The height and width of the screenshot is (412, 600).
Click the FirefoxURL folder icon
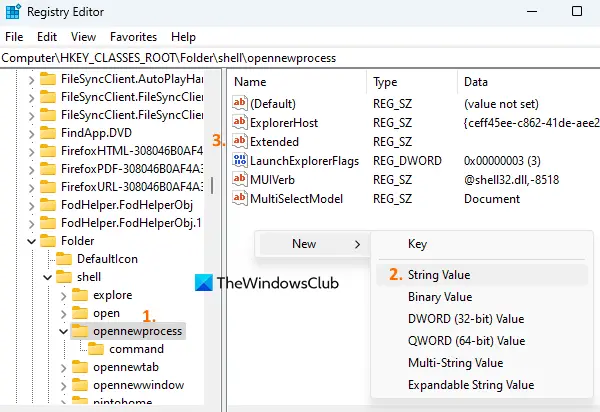[x=48, y=187]
